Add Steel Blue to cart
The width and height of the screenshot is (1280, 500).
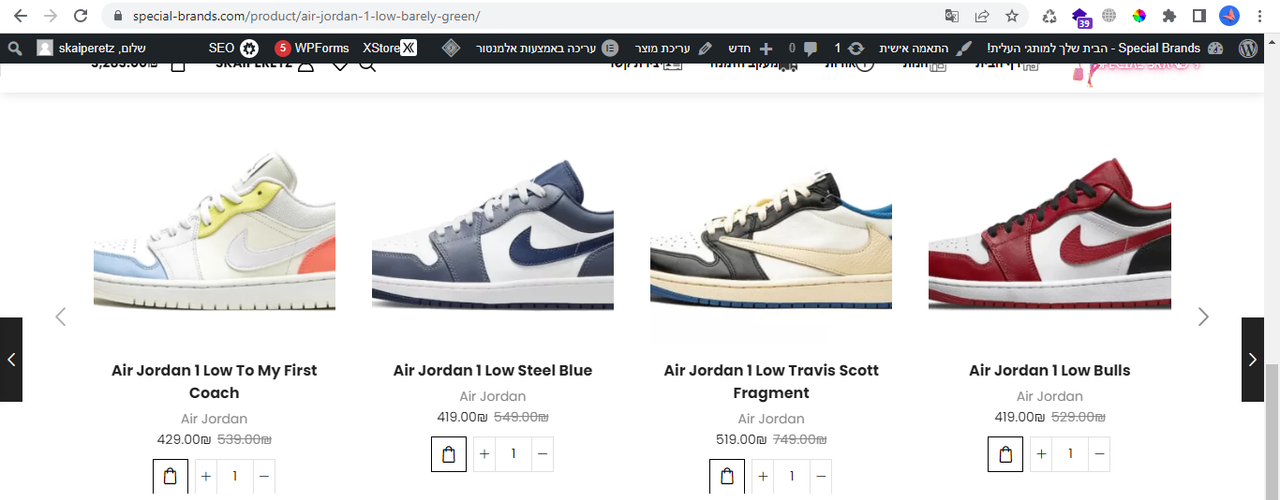[448, 454]
